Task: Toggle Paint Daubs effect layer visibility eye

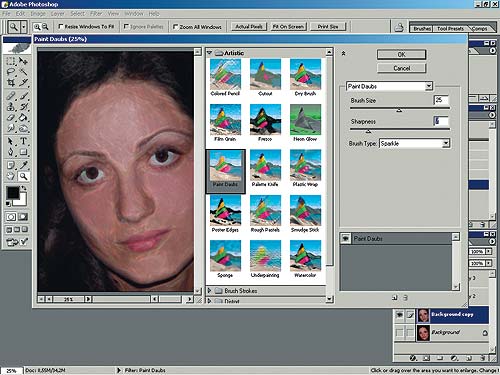Action: click(x=346, y=238)
